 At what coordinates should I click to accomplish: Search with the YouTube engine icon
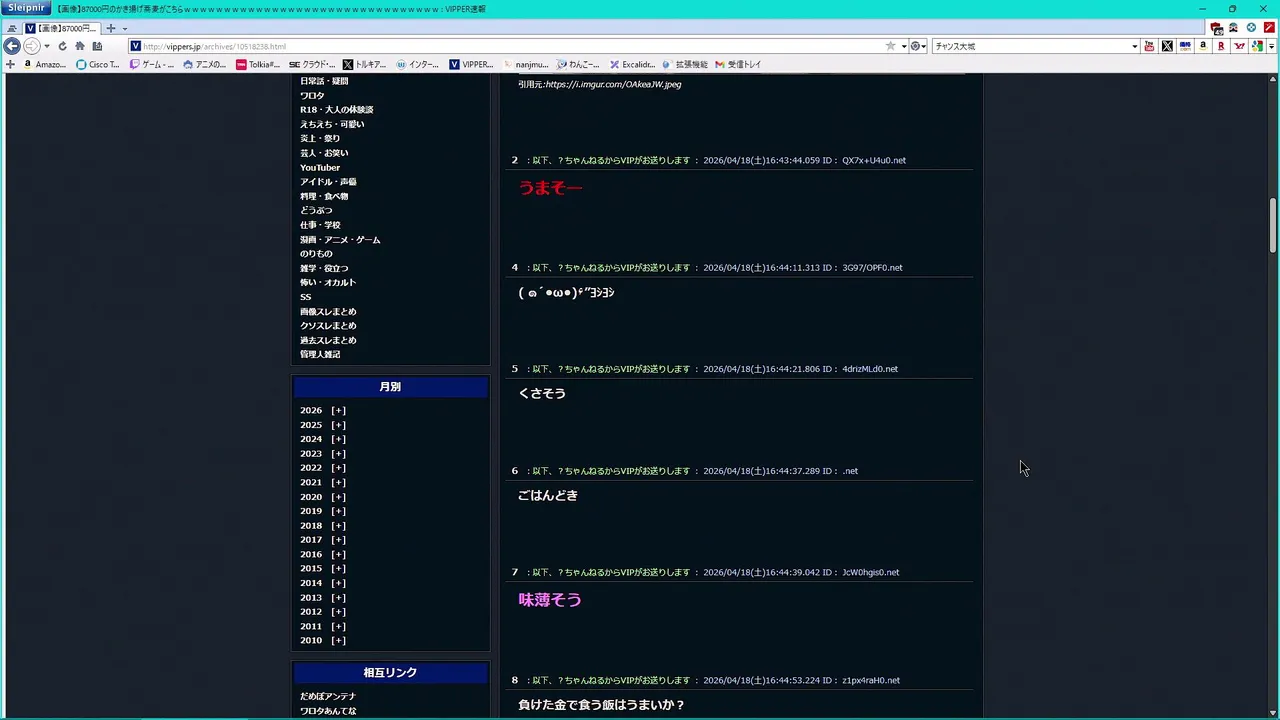tap(1149, 46)
